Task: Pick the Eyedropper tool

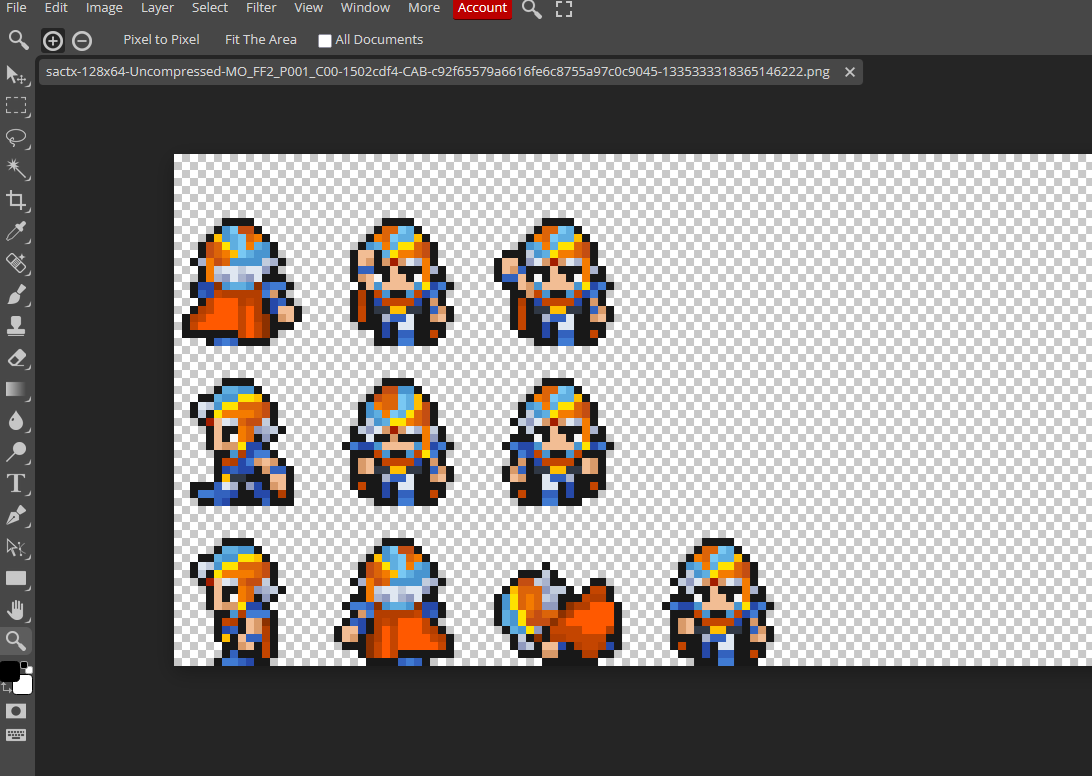Action: tap(16, 232)
